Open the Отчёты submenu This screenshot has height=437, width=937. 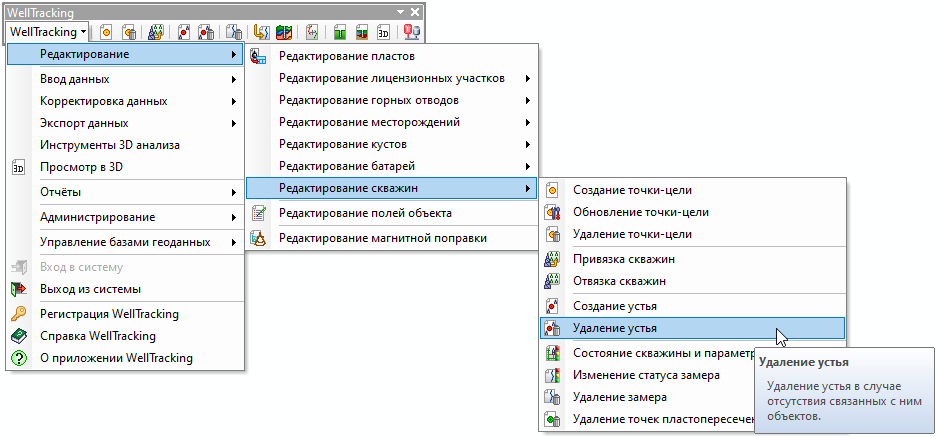click(125, 191)
